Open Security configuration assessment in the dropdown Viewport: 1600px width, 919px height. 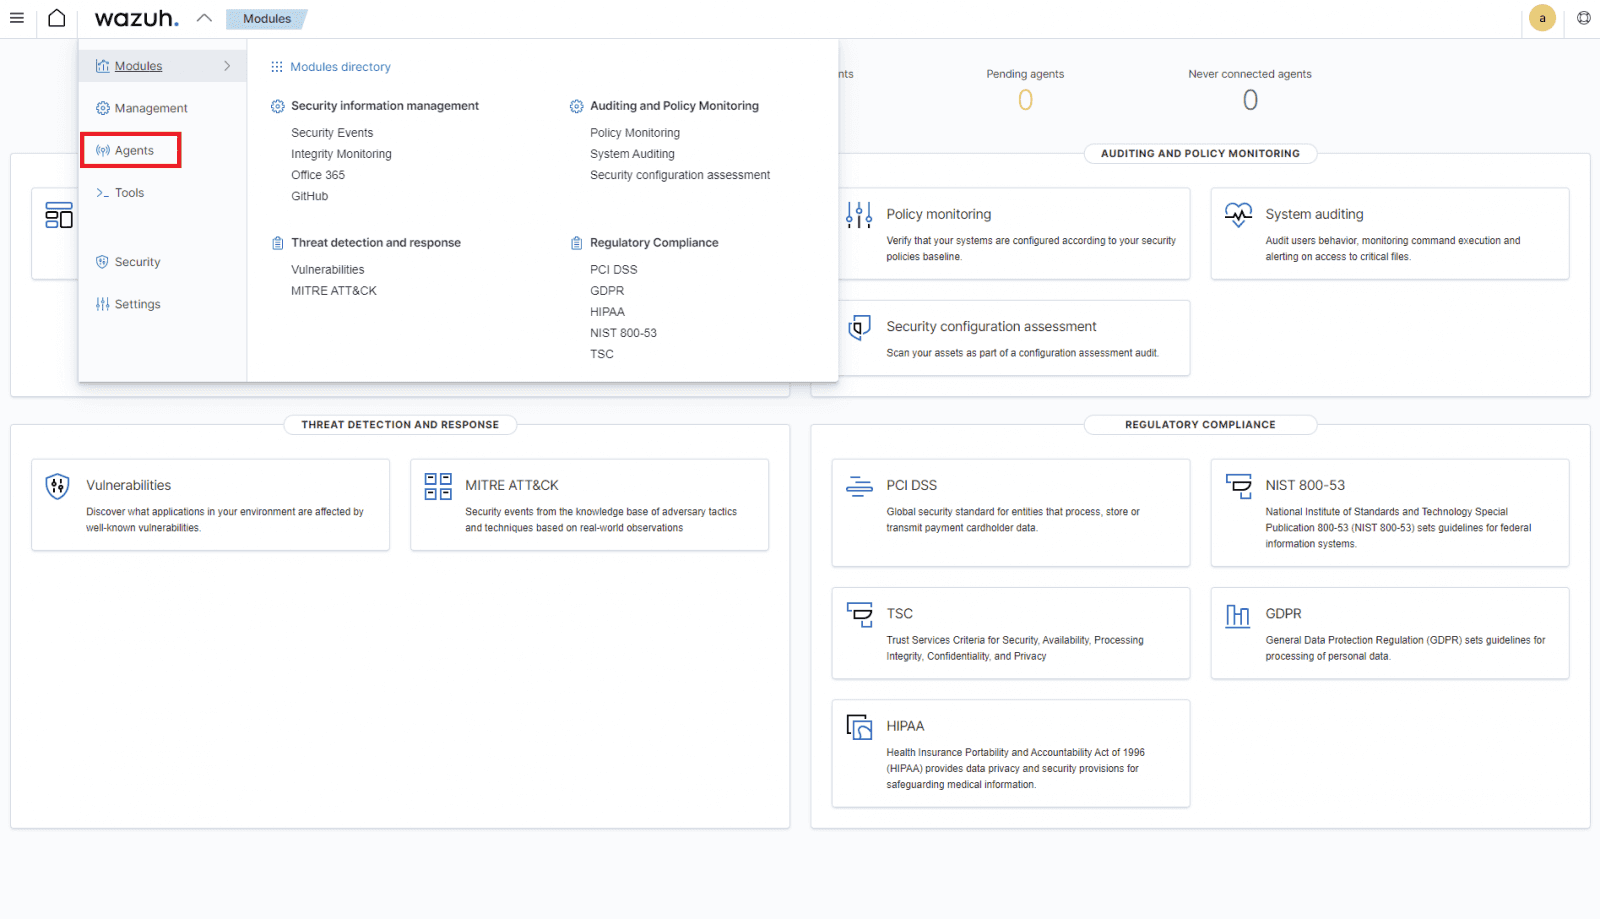pyautogui.click(x=680, y=175)
